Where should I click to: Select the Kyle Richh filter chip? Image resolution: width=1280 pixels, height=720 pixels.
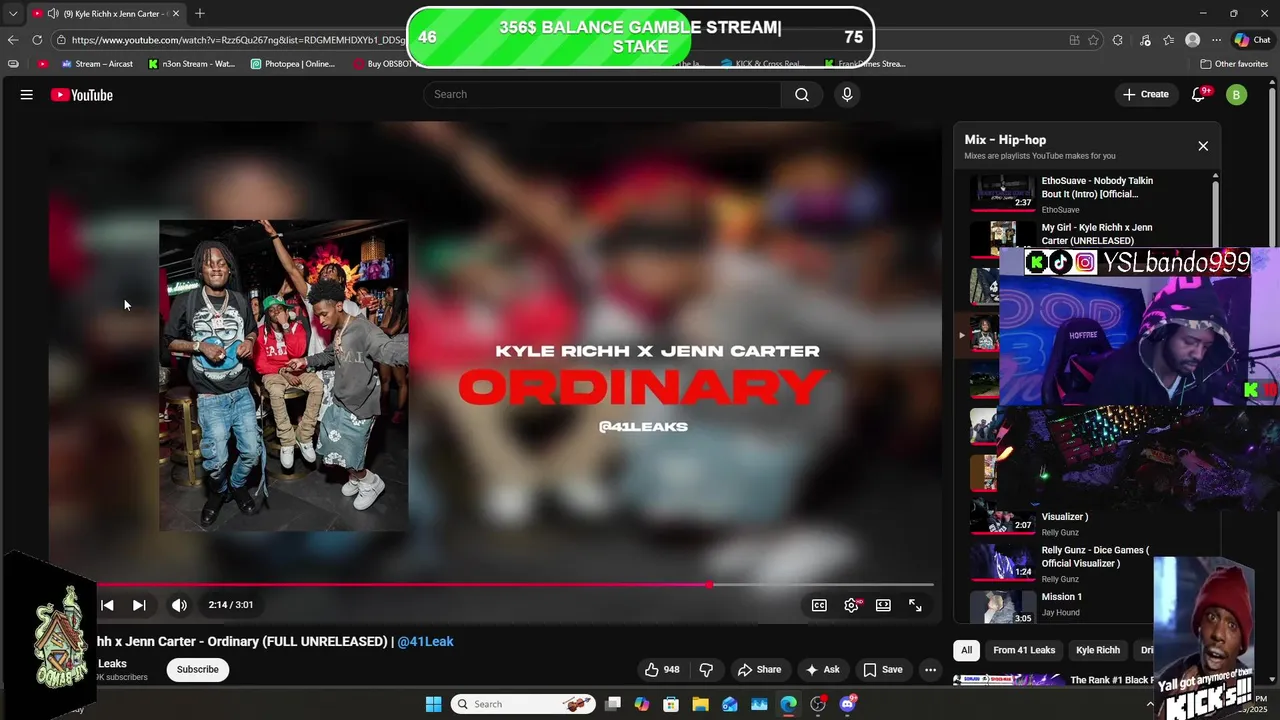pos(1098,650)
